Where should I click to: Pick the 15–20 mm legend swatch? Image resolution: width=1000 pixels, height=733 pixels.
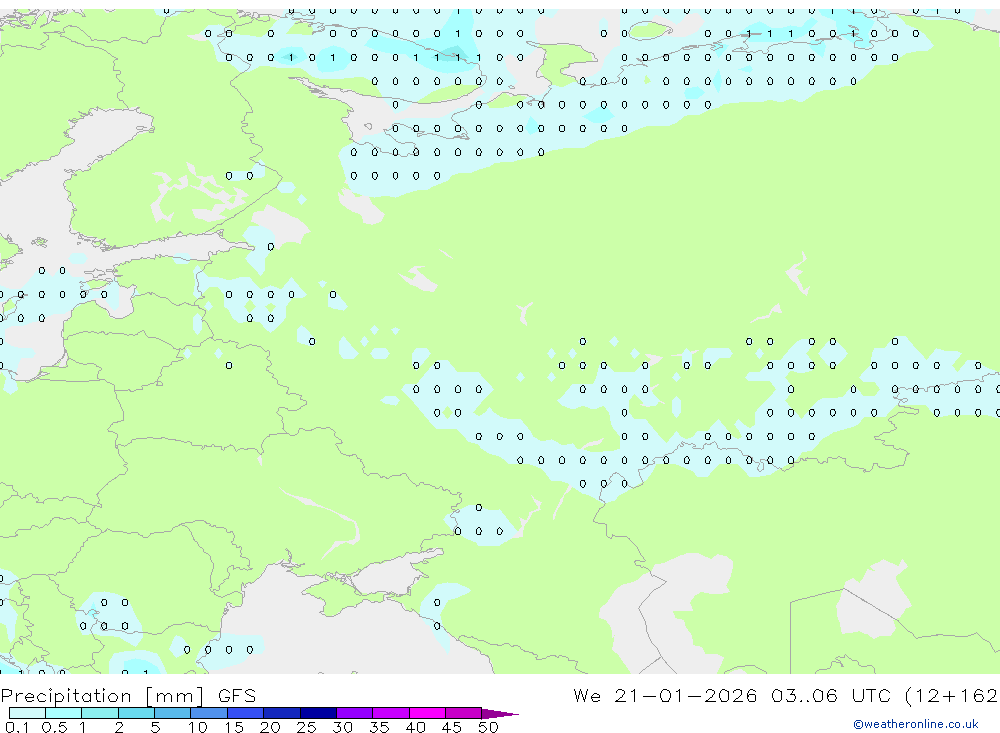[x=246, y=713]
